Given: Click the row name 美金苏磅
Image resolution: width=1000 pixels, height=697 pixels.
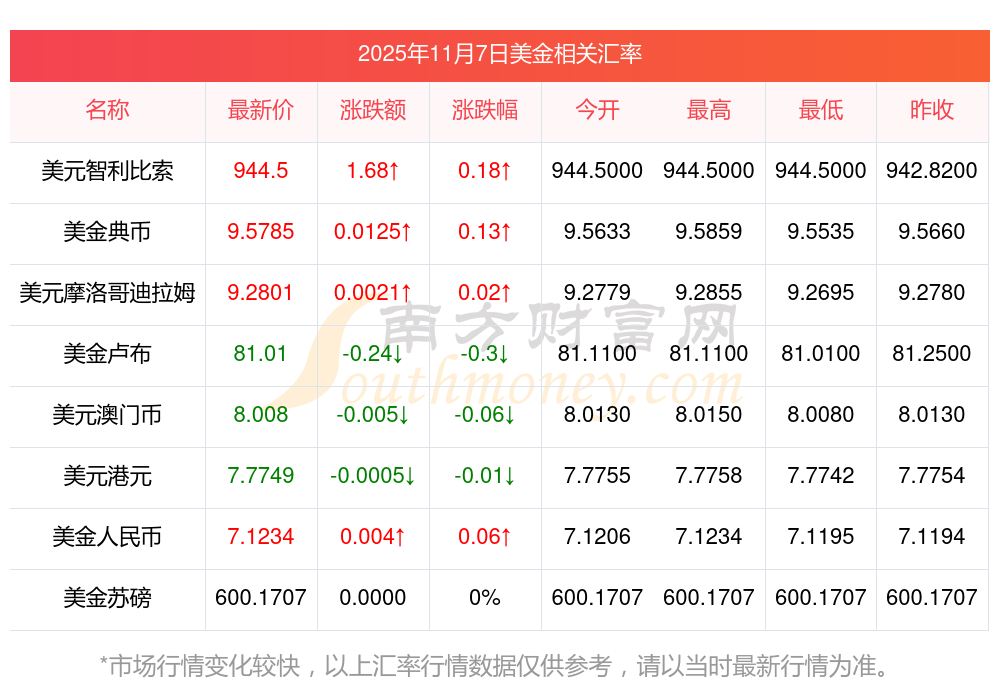Looking at the screenshot, I should pos(107,598).
